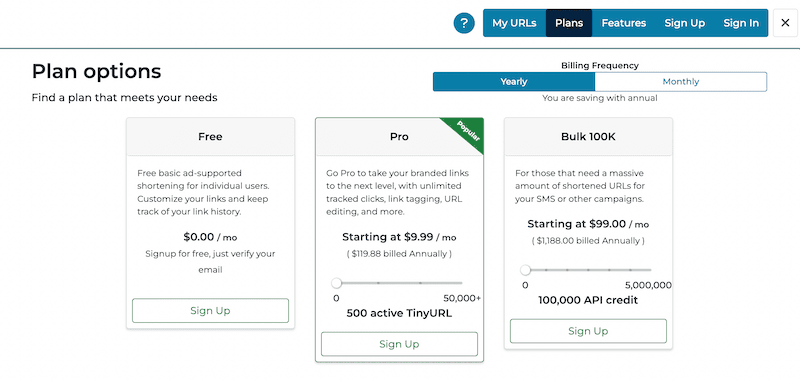Click the blue question mark help icon
The image size is (800, 381).
(x=464, y=23)
